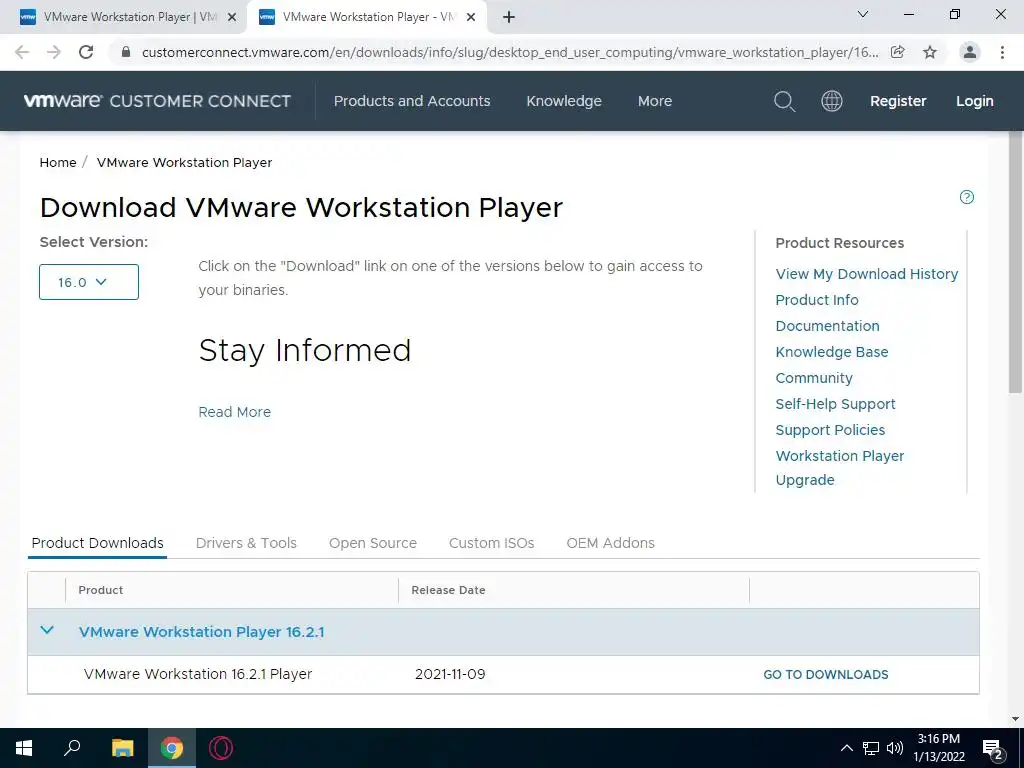Click the help question mark icon
This screenshot has height=768, width=1024.
[x=967, y=197]
